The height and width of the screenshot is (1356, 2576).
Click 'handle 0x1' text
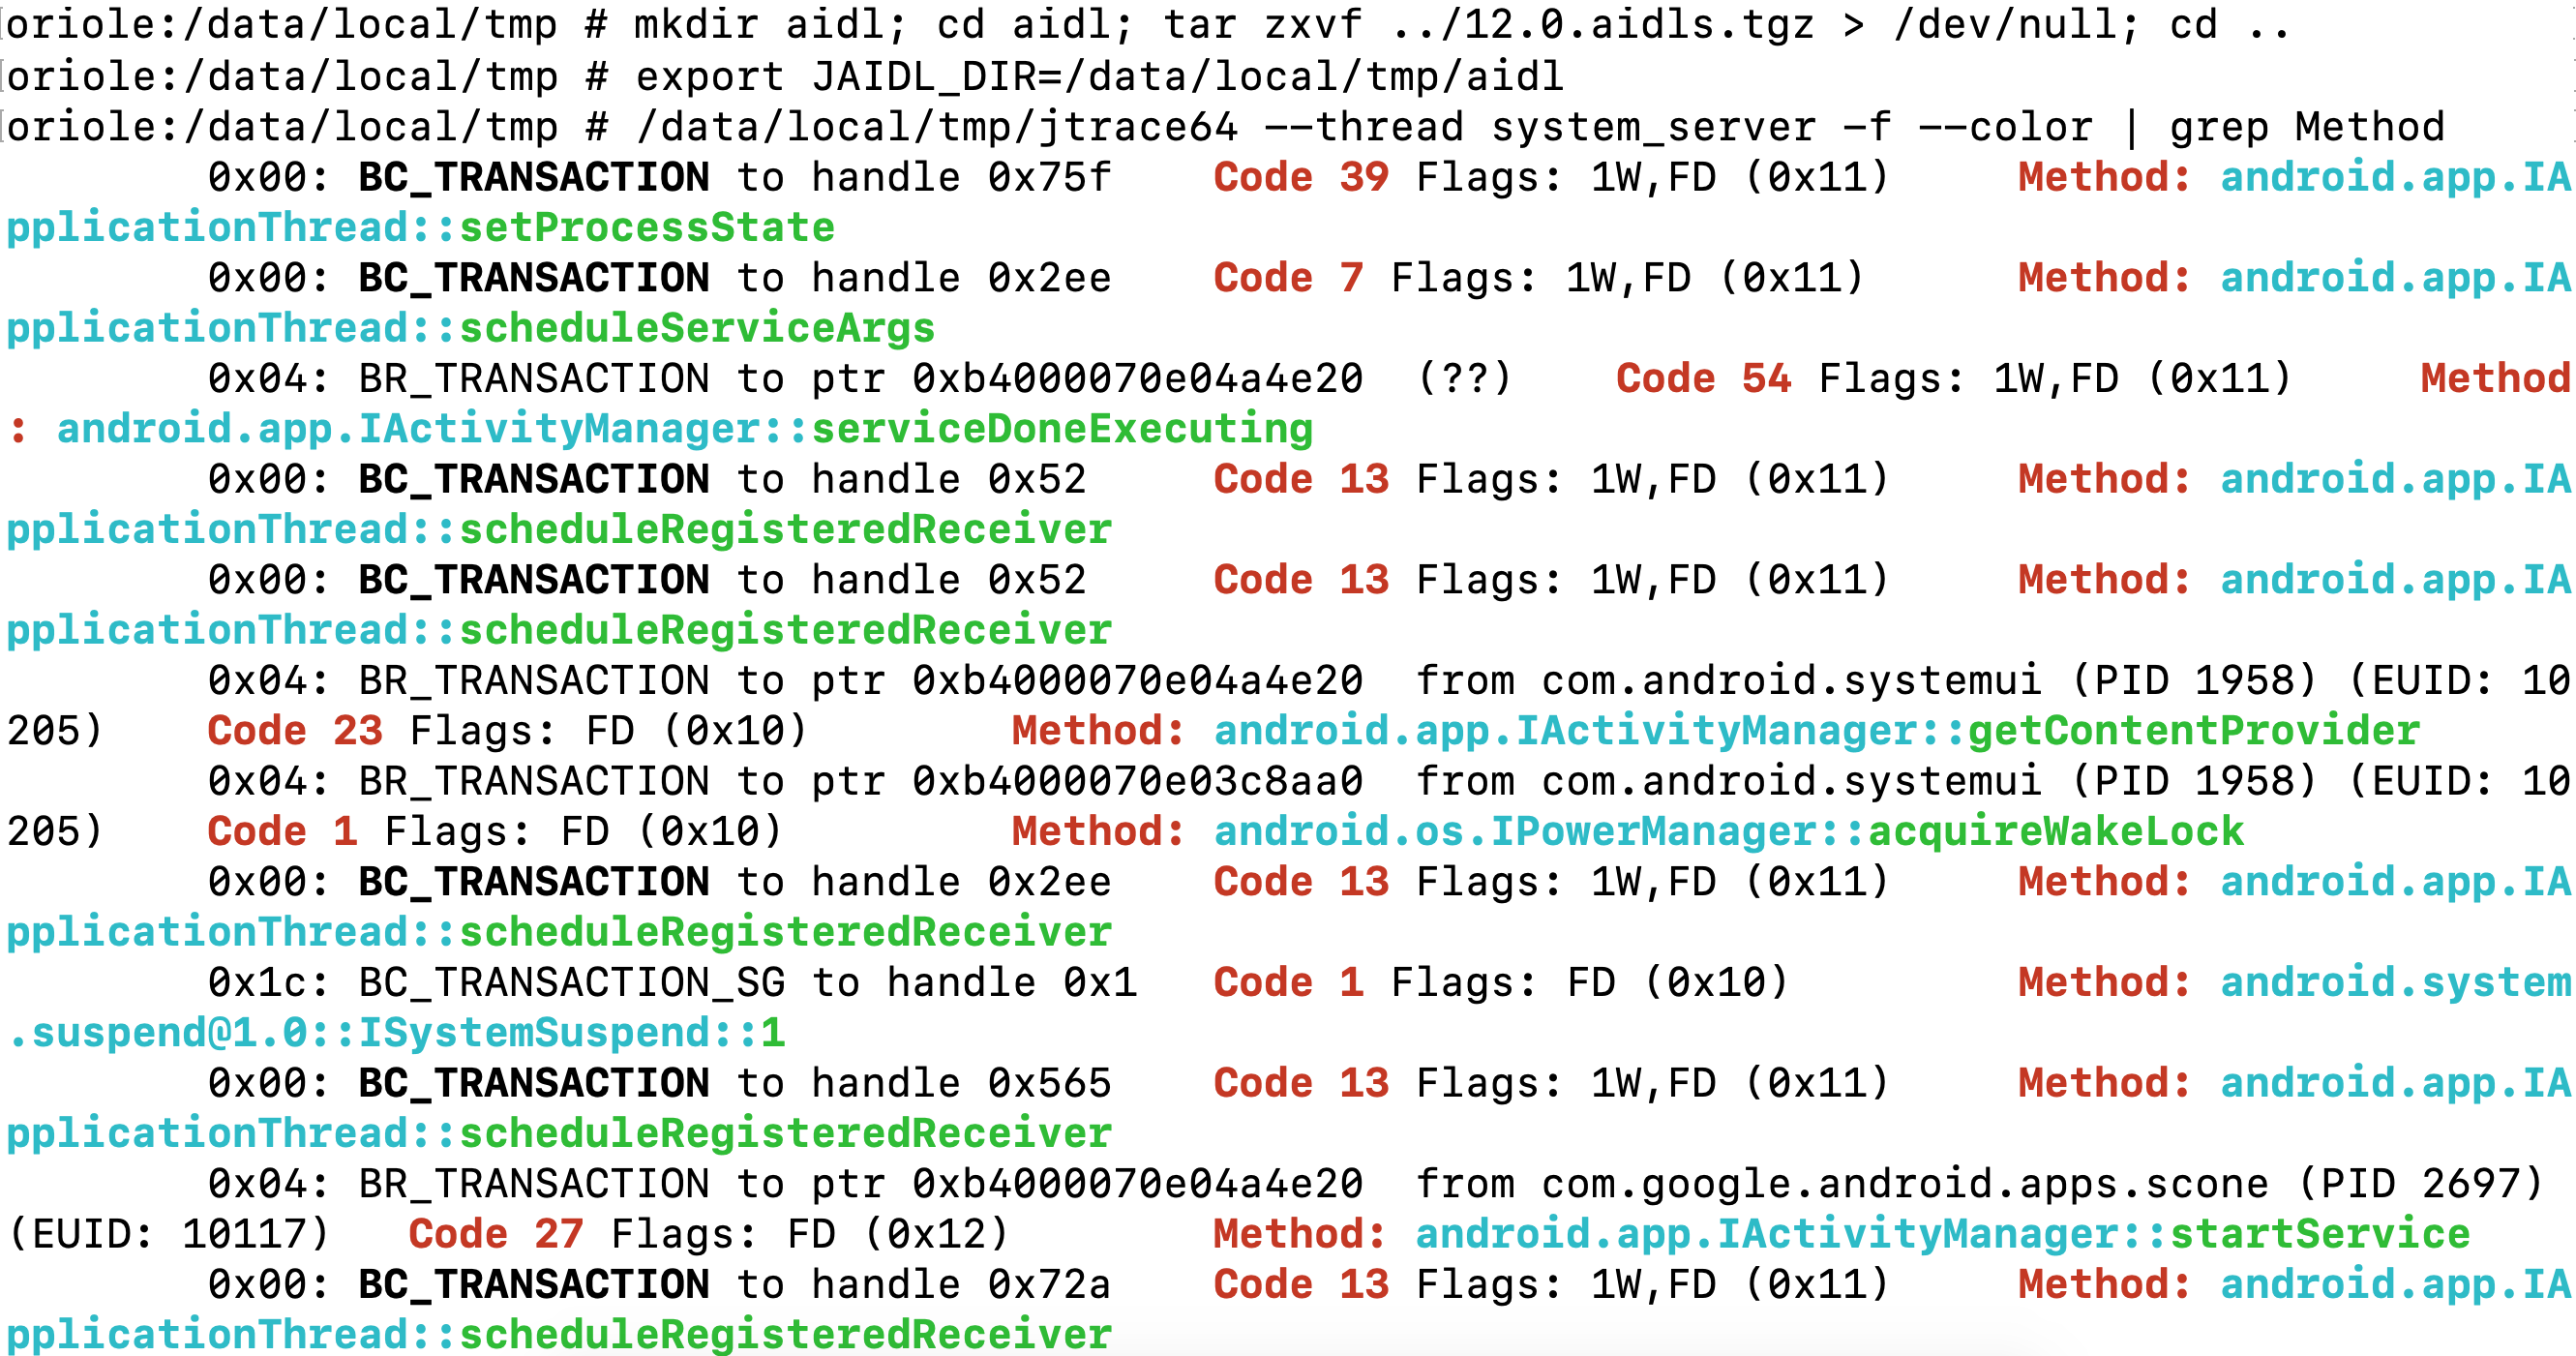pyautogui.click(x=1012, y=982)
